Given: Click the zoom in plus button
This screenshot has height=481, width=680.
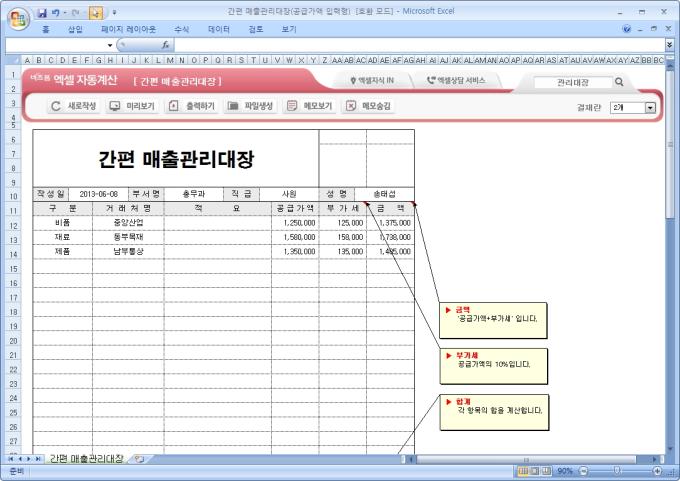Looking at the screenshot, I should coord(657,471).
